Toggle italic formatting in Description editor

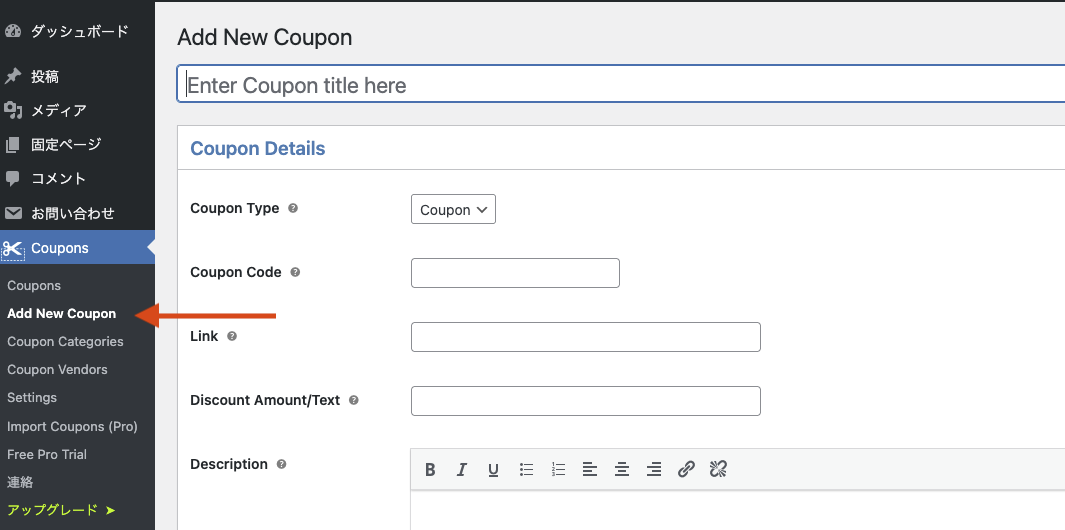pyautogui.click(x=462, y=470)
